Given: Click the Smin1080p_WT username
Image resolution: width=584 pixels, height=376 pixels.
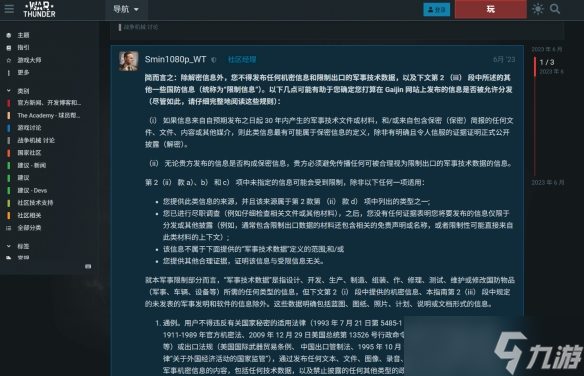Looking at the screenshot, I should pyautogui.click(x=175, y=60).
